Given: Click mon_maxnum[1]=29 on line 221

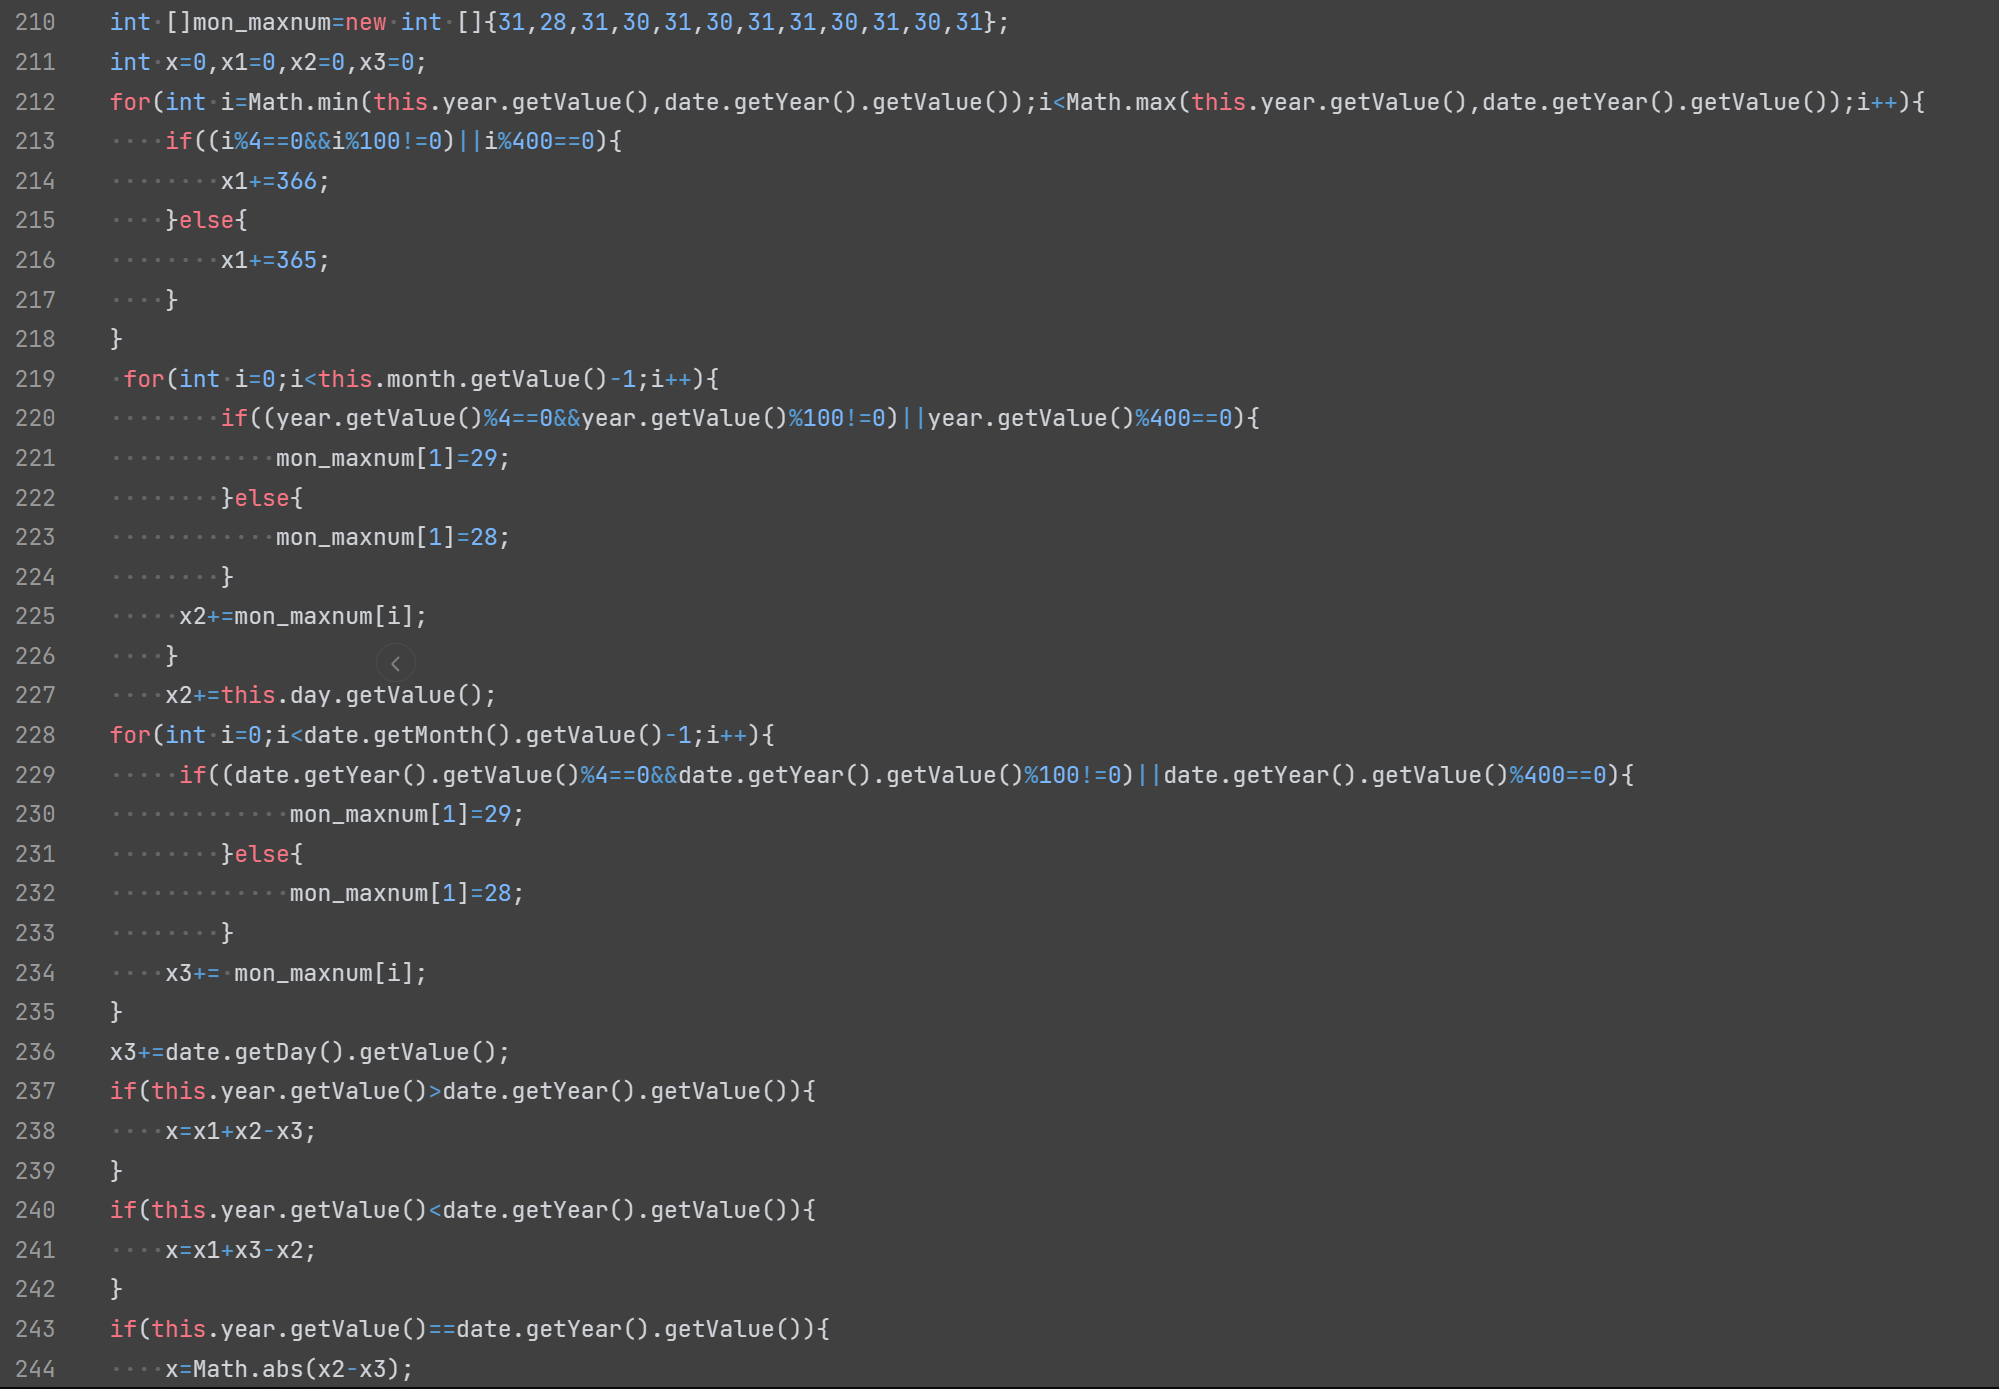Looking at the screenshot, I should point(392,458).
